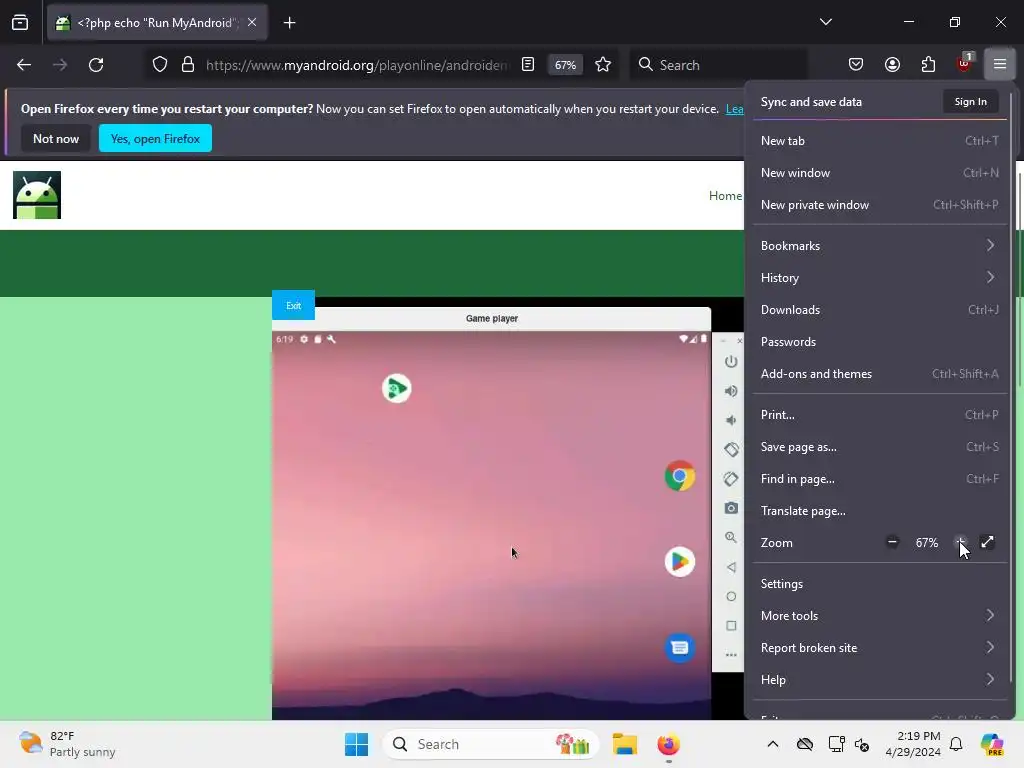Tap the emulator home circle button

tap(731, 596)
